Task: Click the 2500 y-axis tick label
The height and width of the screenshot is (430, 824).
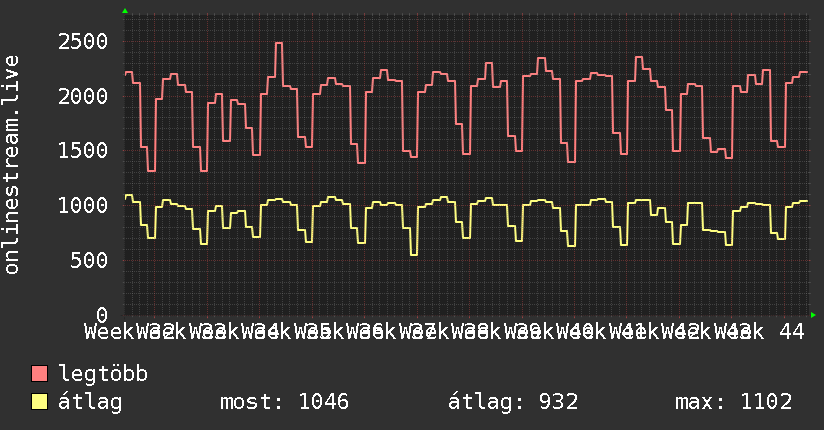Action: [x=83, y=42]
